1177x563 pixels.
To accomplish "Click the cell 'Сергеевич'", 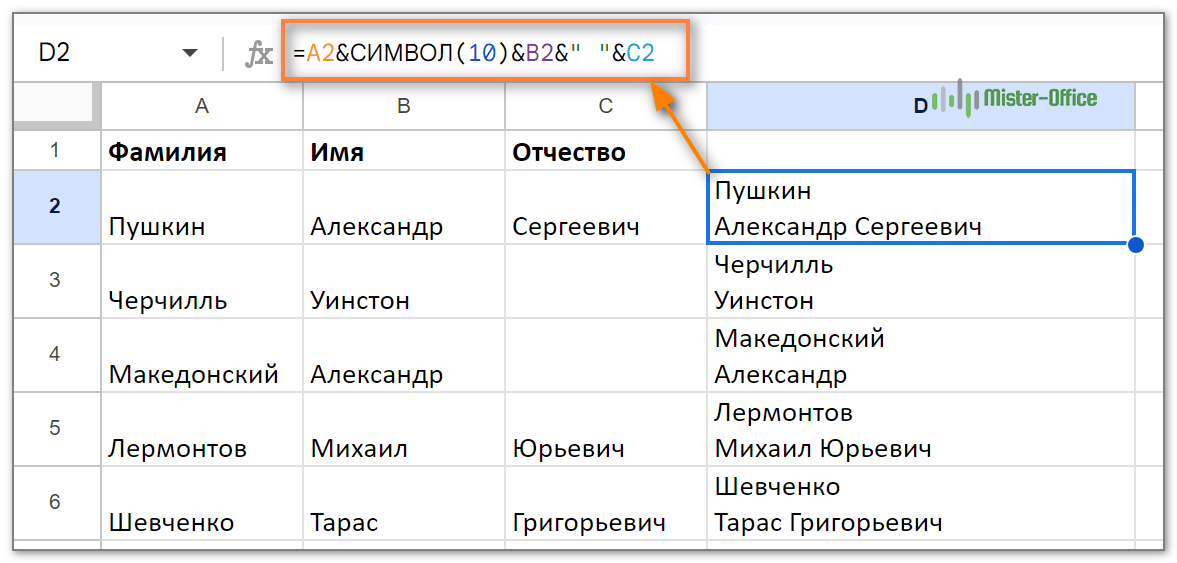I will [606, 208].
